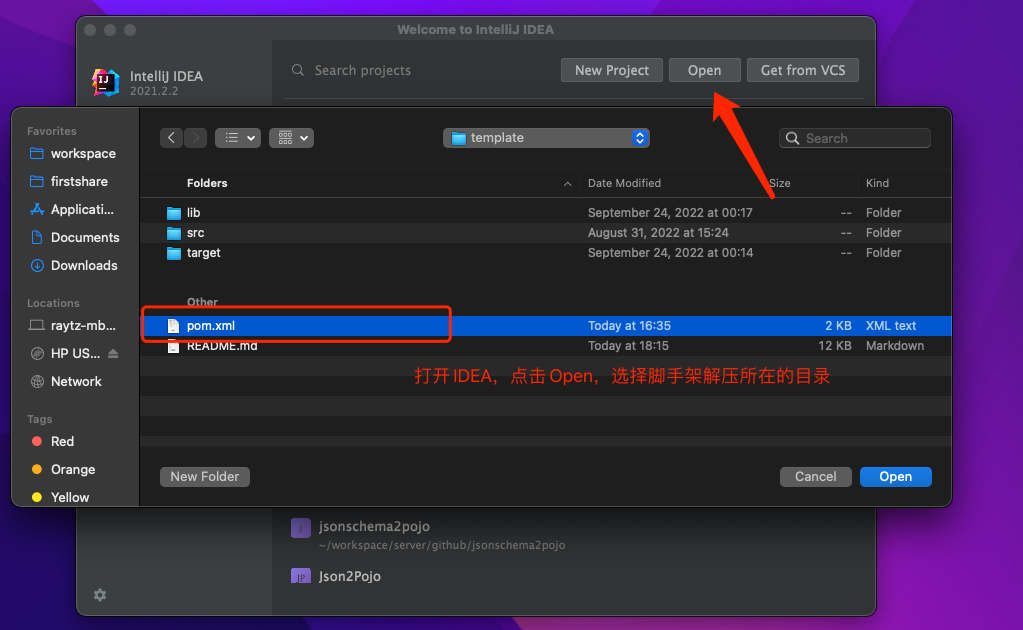Screen dimensions: 1023x630
Task: Sort by Date Modified column
Action: pos(624,183)
